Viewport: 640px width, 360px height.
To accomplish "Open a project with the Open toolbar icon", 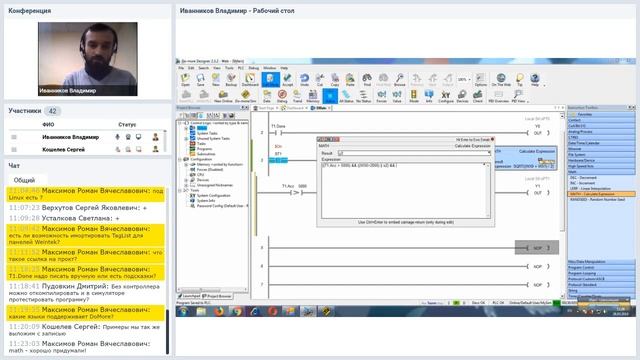I will click(185, 79).
